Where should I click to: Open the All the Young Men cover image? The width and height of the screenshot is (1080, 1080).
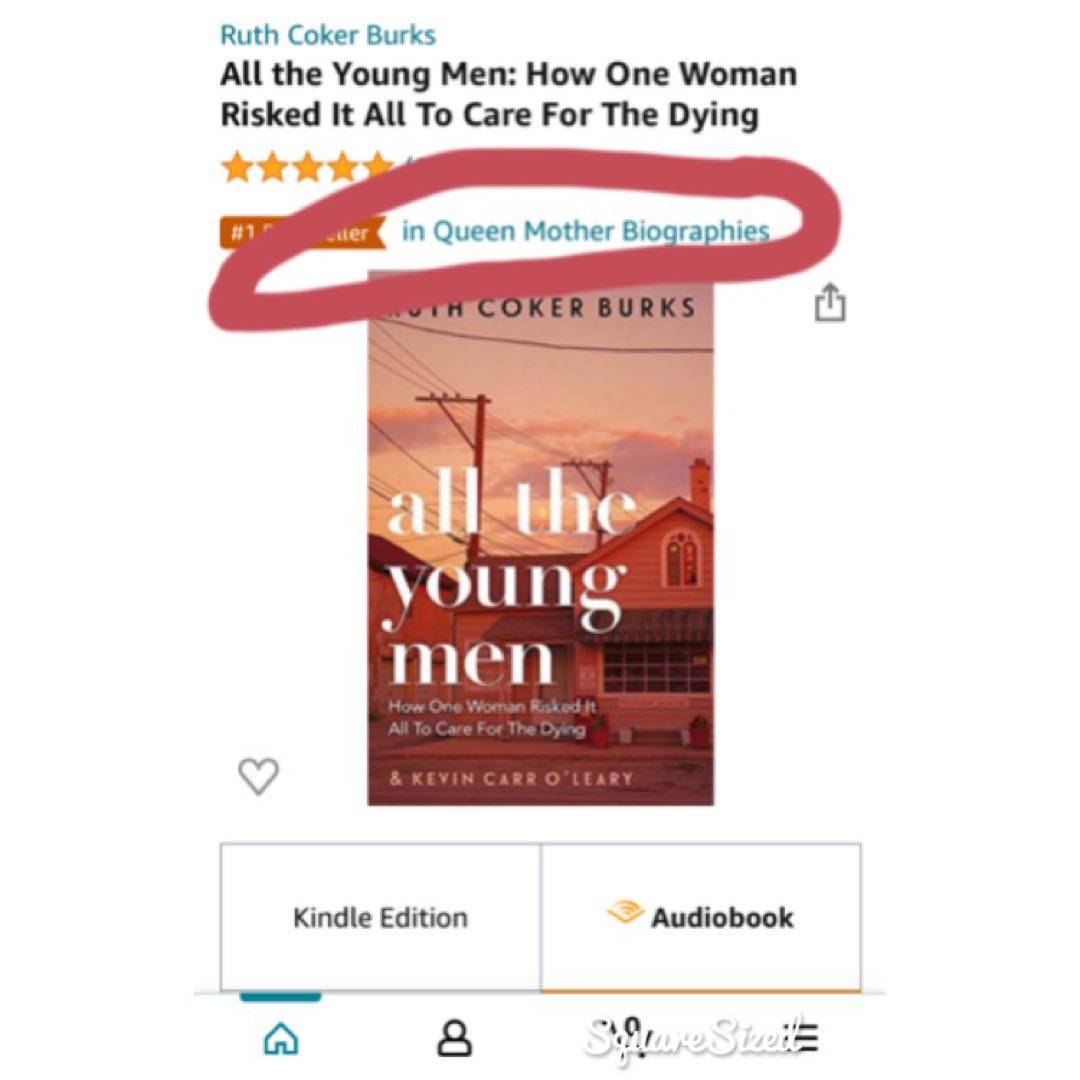pos(541,539)
